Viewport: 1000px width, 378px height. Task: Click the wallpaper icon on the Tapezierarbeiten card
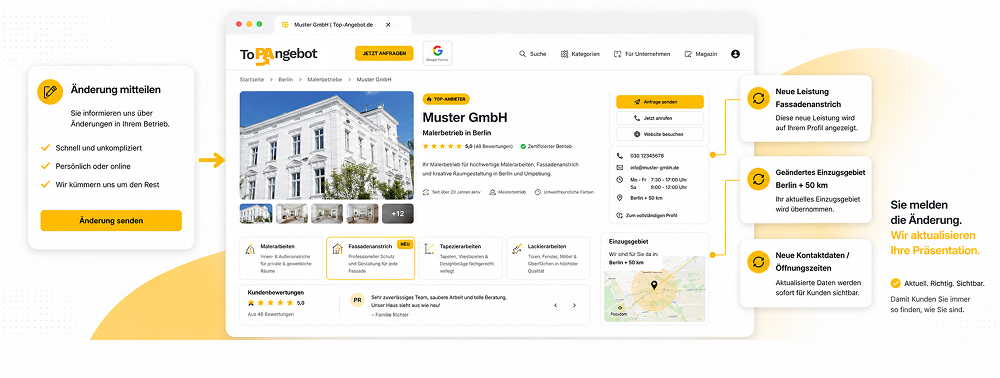pyautogui.click(x=429, y=249)
